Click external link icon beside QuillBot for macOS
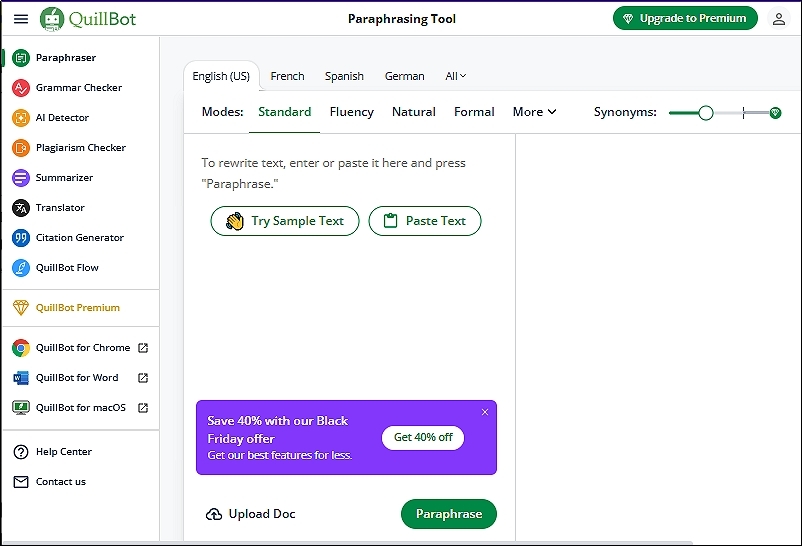This screenshot has height=547, width=802. coord(143,408)
